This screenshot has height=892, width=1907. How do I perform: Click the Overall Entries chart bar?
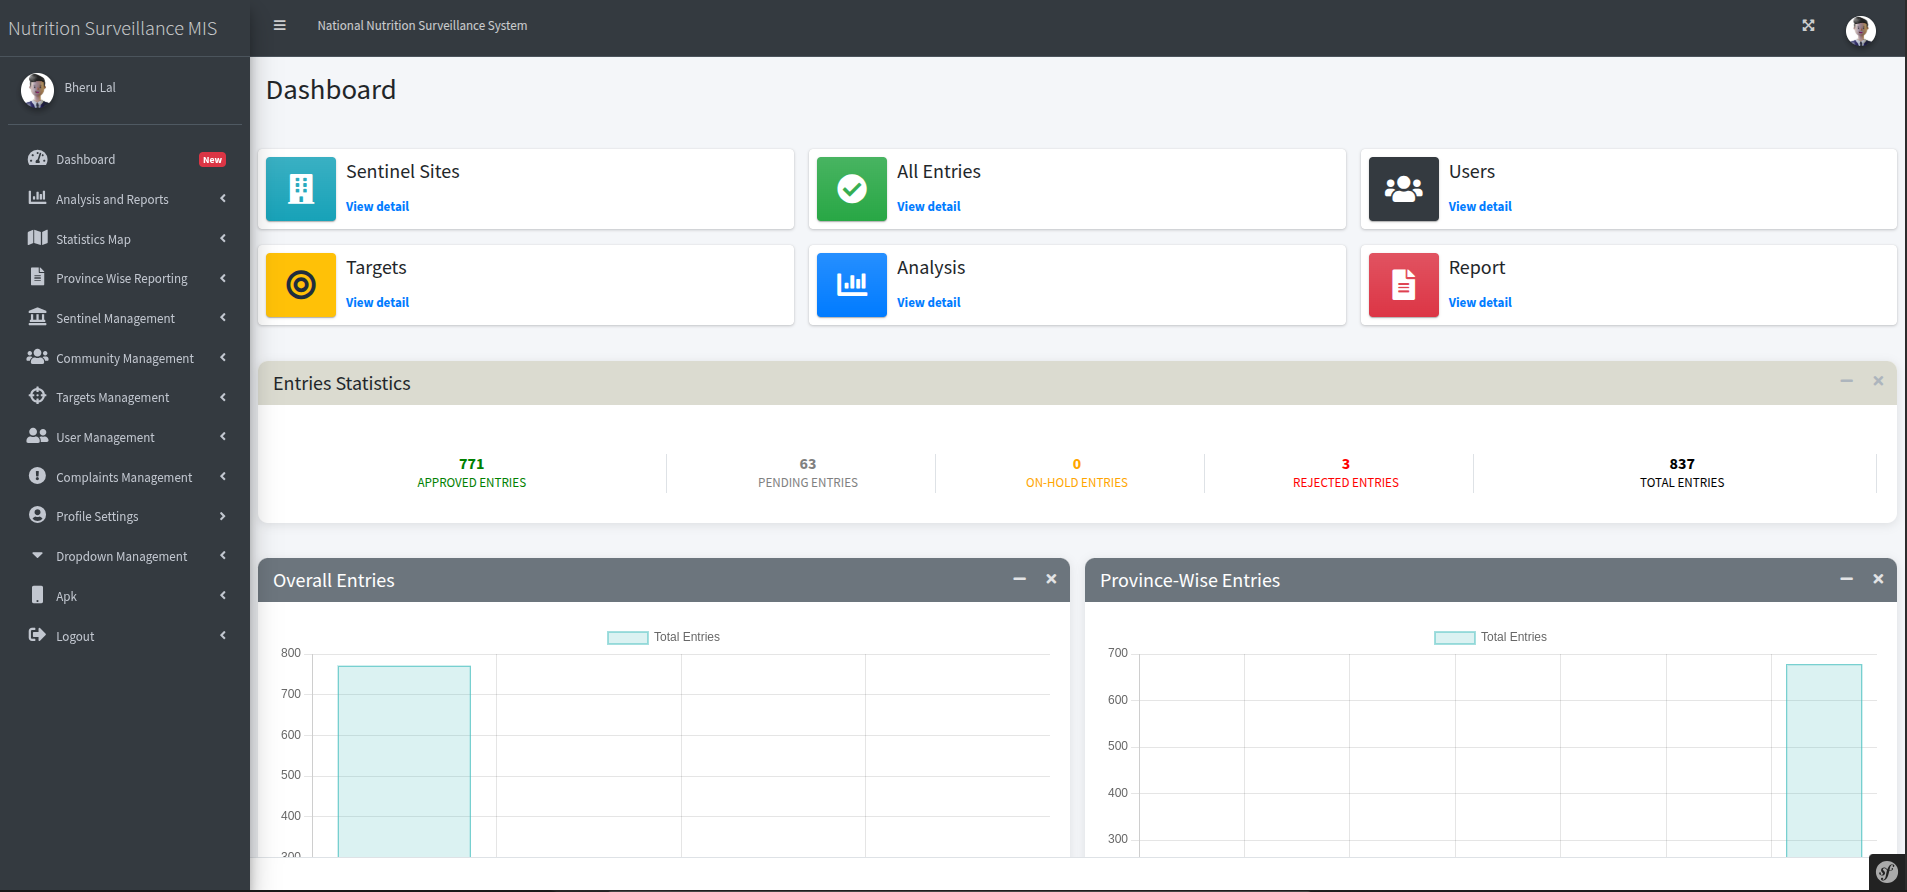(404, 761)
